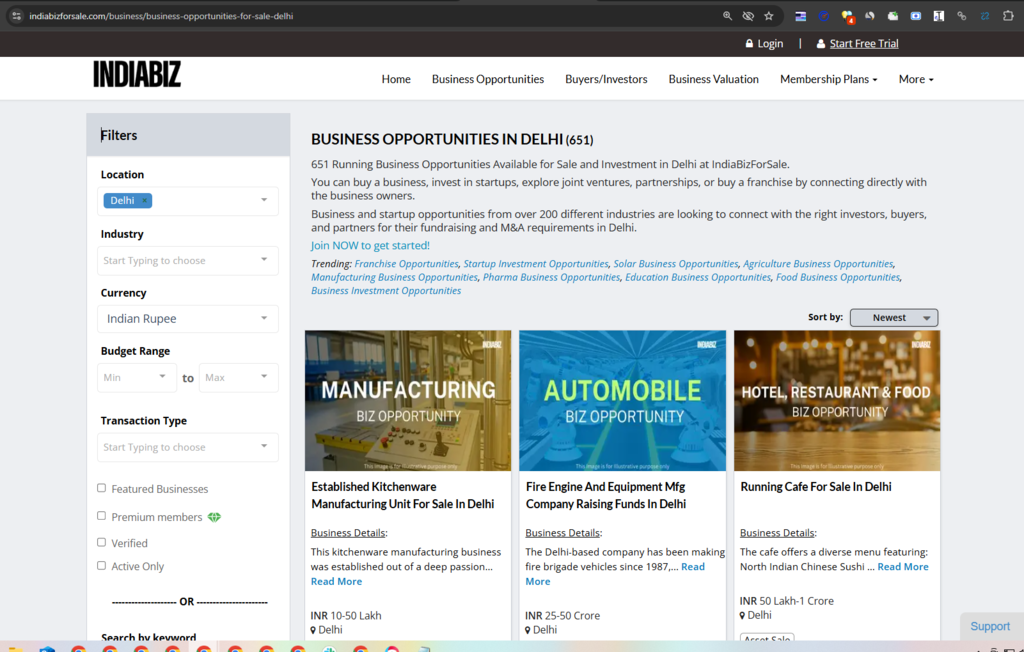Check the Verified filter box
Screen dimensions: 1024x652
click(101, 542)
